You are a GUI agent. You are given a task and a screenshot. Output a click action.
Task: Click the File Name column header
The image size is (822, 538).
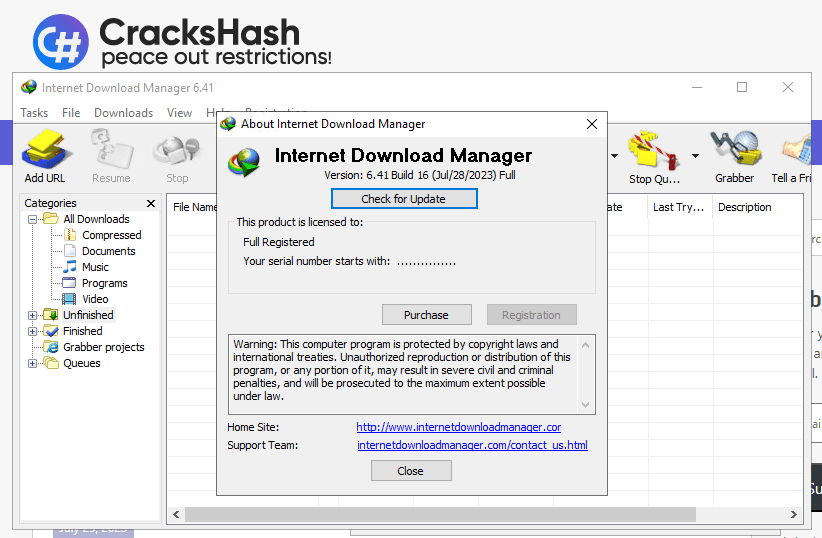pos(194,207)
